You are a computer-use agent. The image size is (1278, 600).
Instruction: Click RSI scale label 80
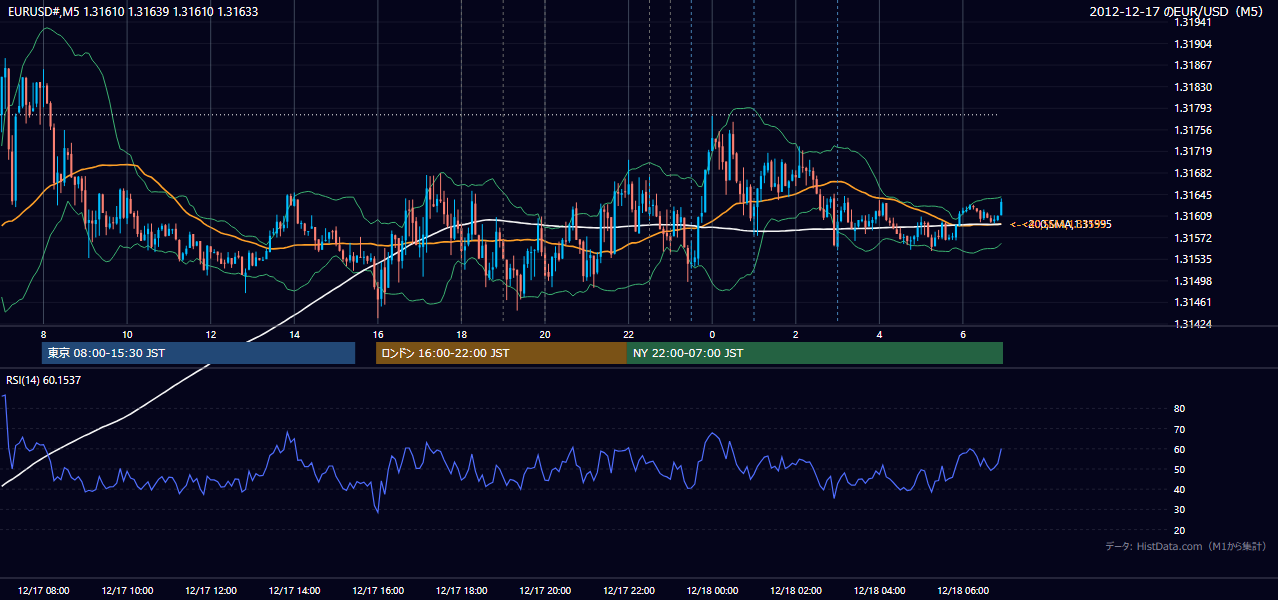click(x=1179, y=409)
